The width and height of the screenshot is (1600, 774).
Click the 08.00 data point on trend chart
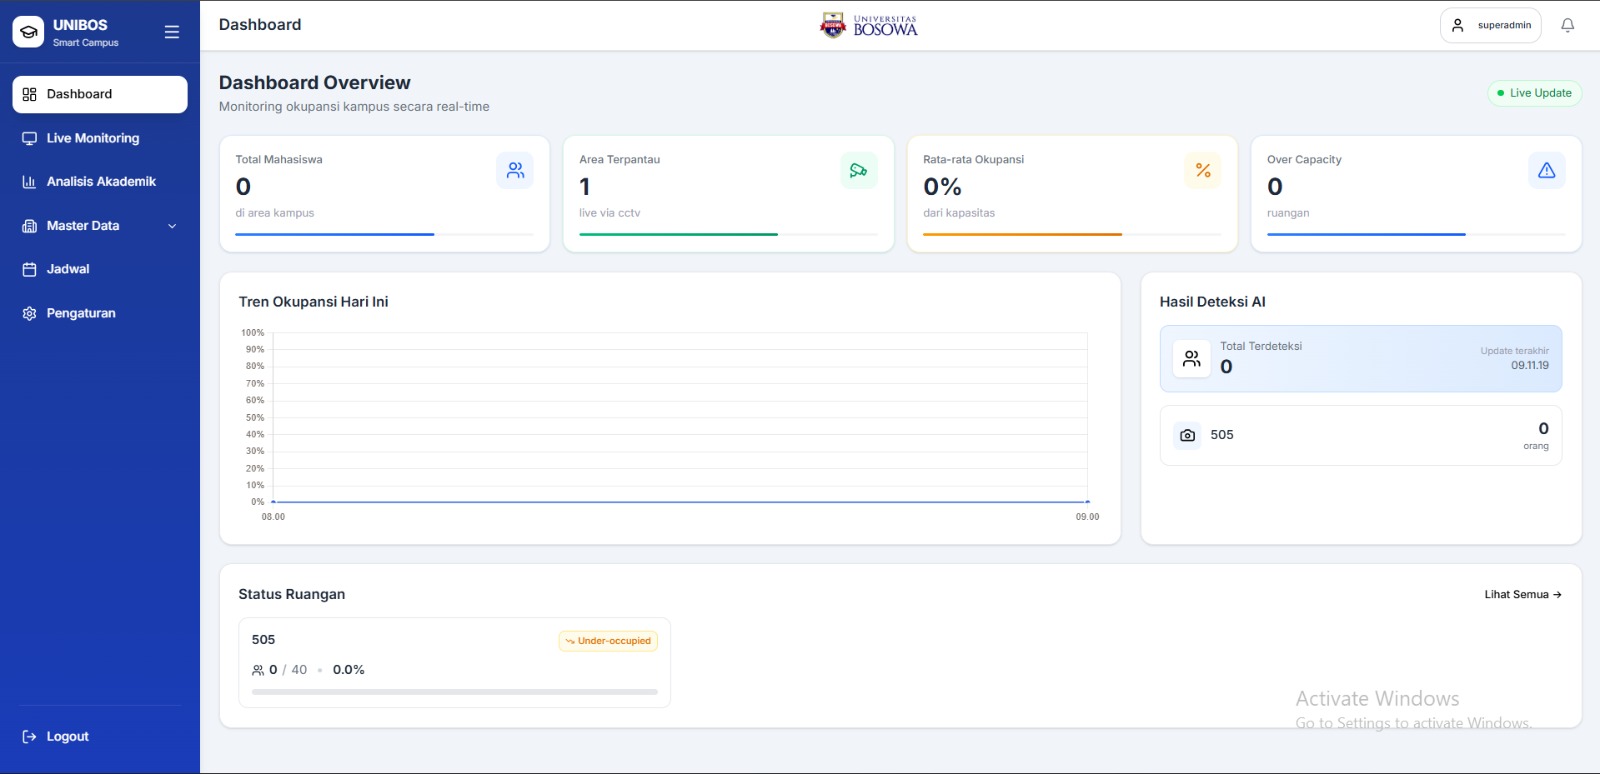273,502
